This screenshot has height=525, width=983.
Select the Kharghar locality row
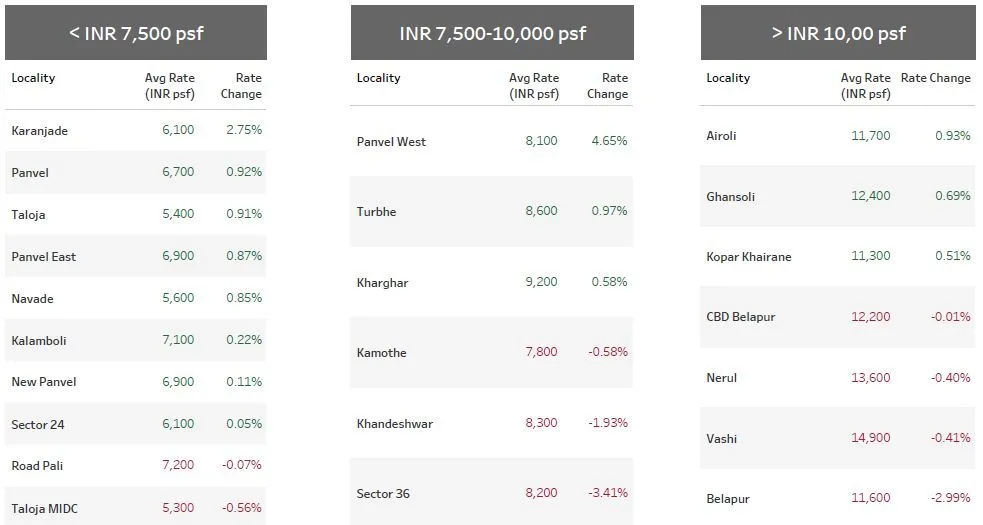coord(383,283)
